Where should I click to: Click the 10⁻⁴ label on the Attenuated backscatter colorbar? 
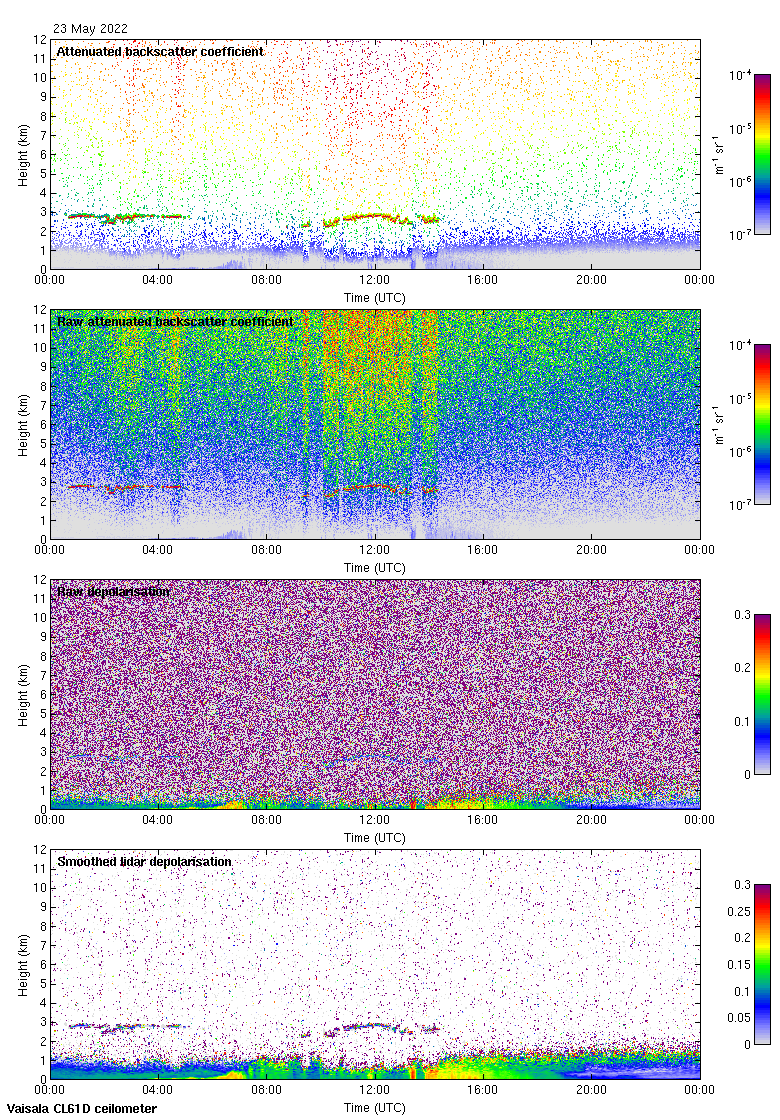739,75
